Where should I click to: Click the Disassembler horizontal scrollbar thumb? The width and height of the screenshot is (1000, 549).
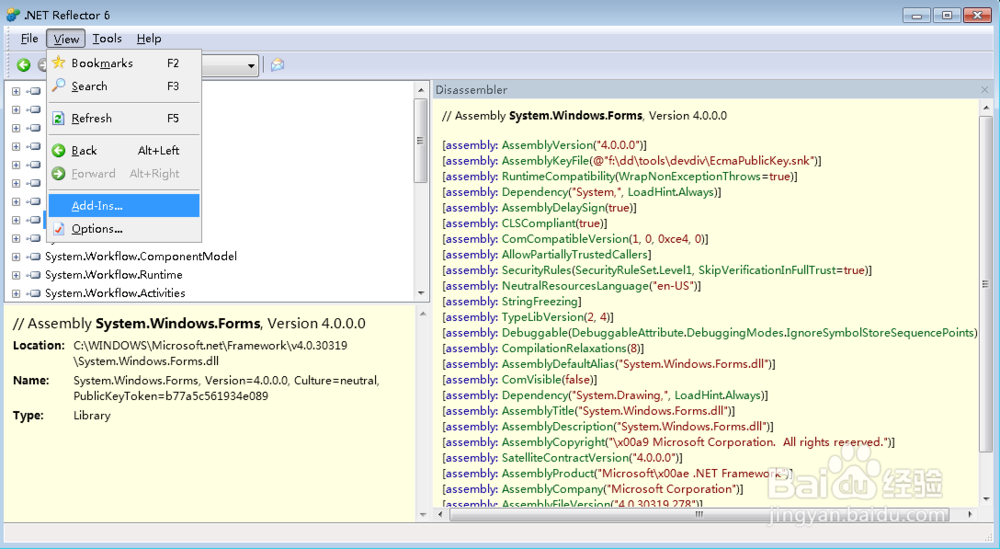[x=699, y=514]
